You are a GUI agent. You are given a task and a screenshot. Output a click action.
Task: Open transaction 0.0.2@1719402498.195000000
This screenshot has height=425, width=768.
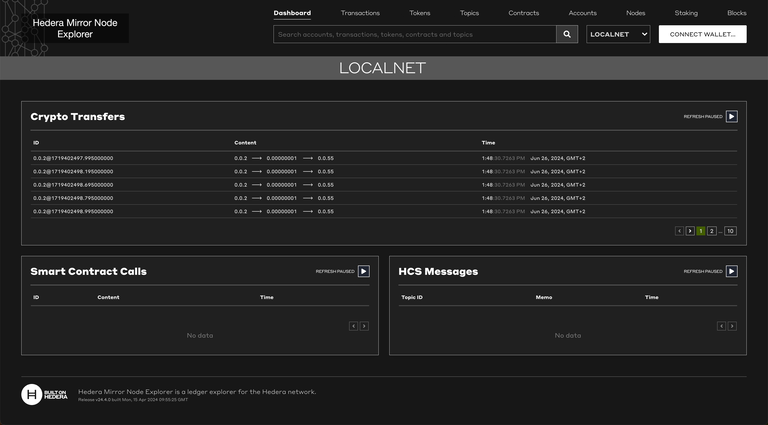(73, 171)
